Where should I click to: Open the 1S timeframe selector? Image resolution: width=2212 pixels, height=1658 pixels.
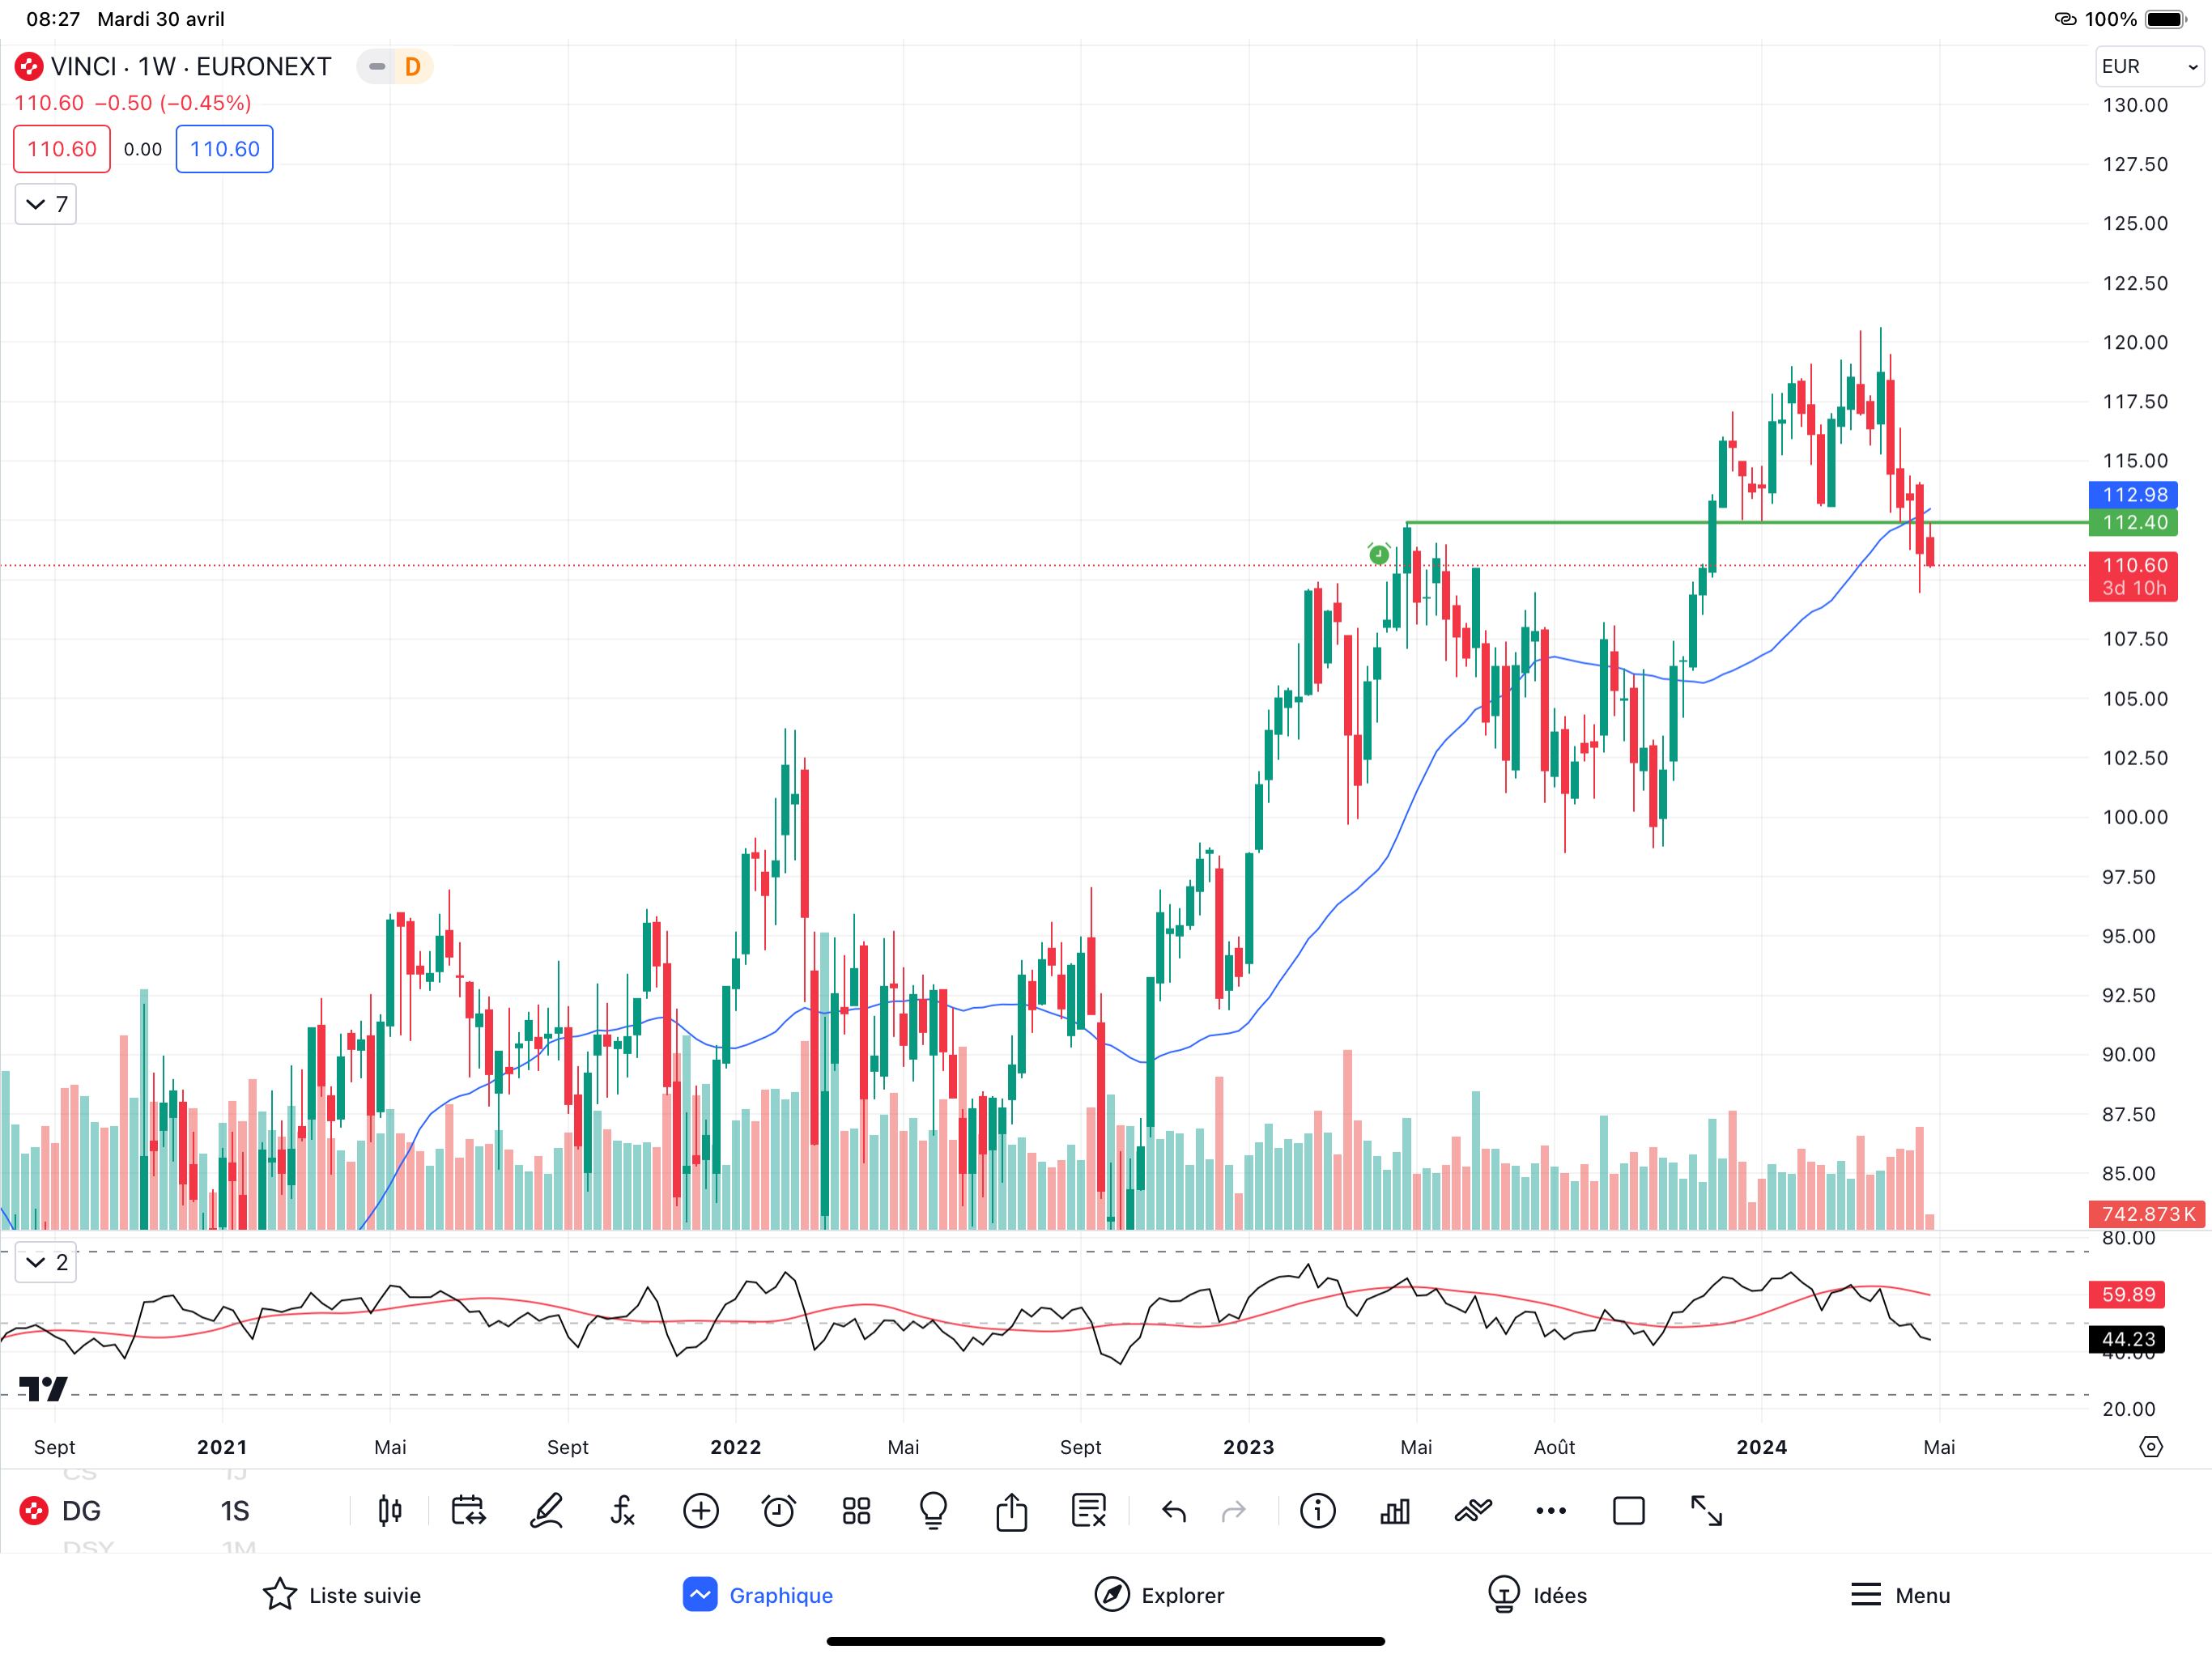coord(235,1511)
